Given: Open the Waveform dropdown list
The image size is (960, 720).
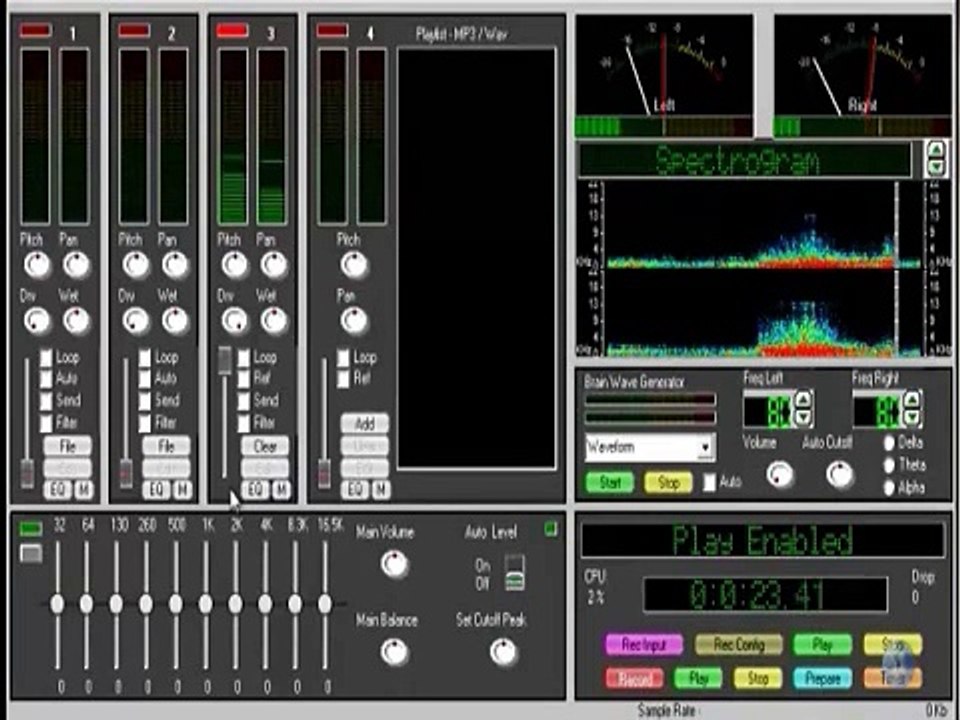Looking at the screenshot, I should (x=705, y=448).
